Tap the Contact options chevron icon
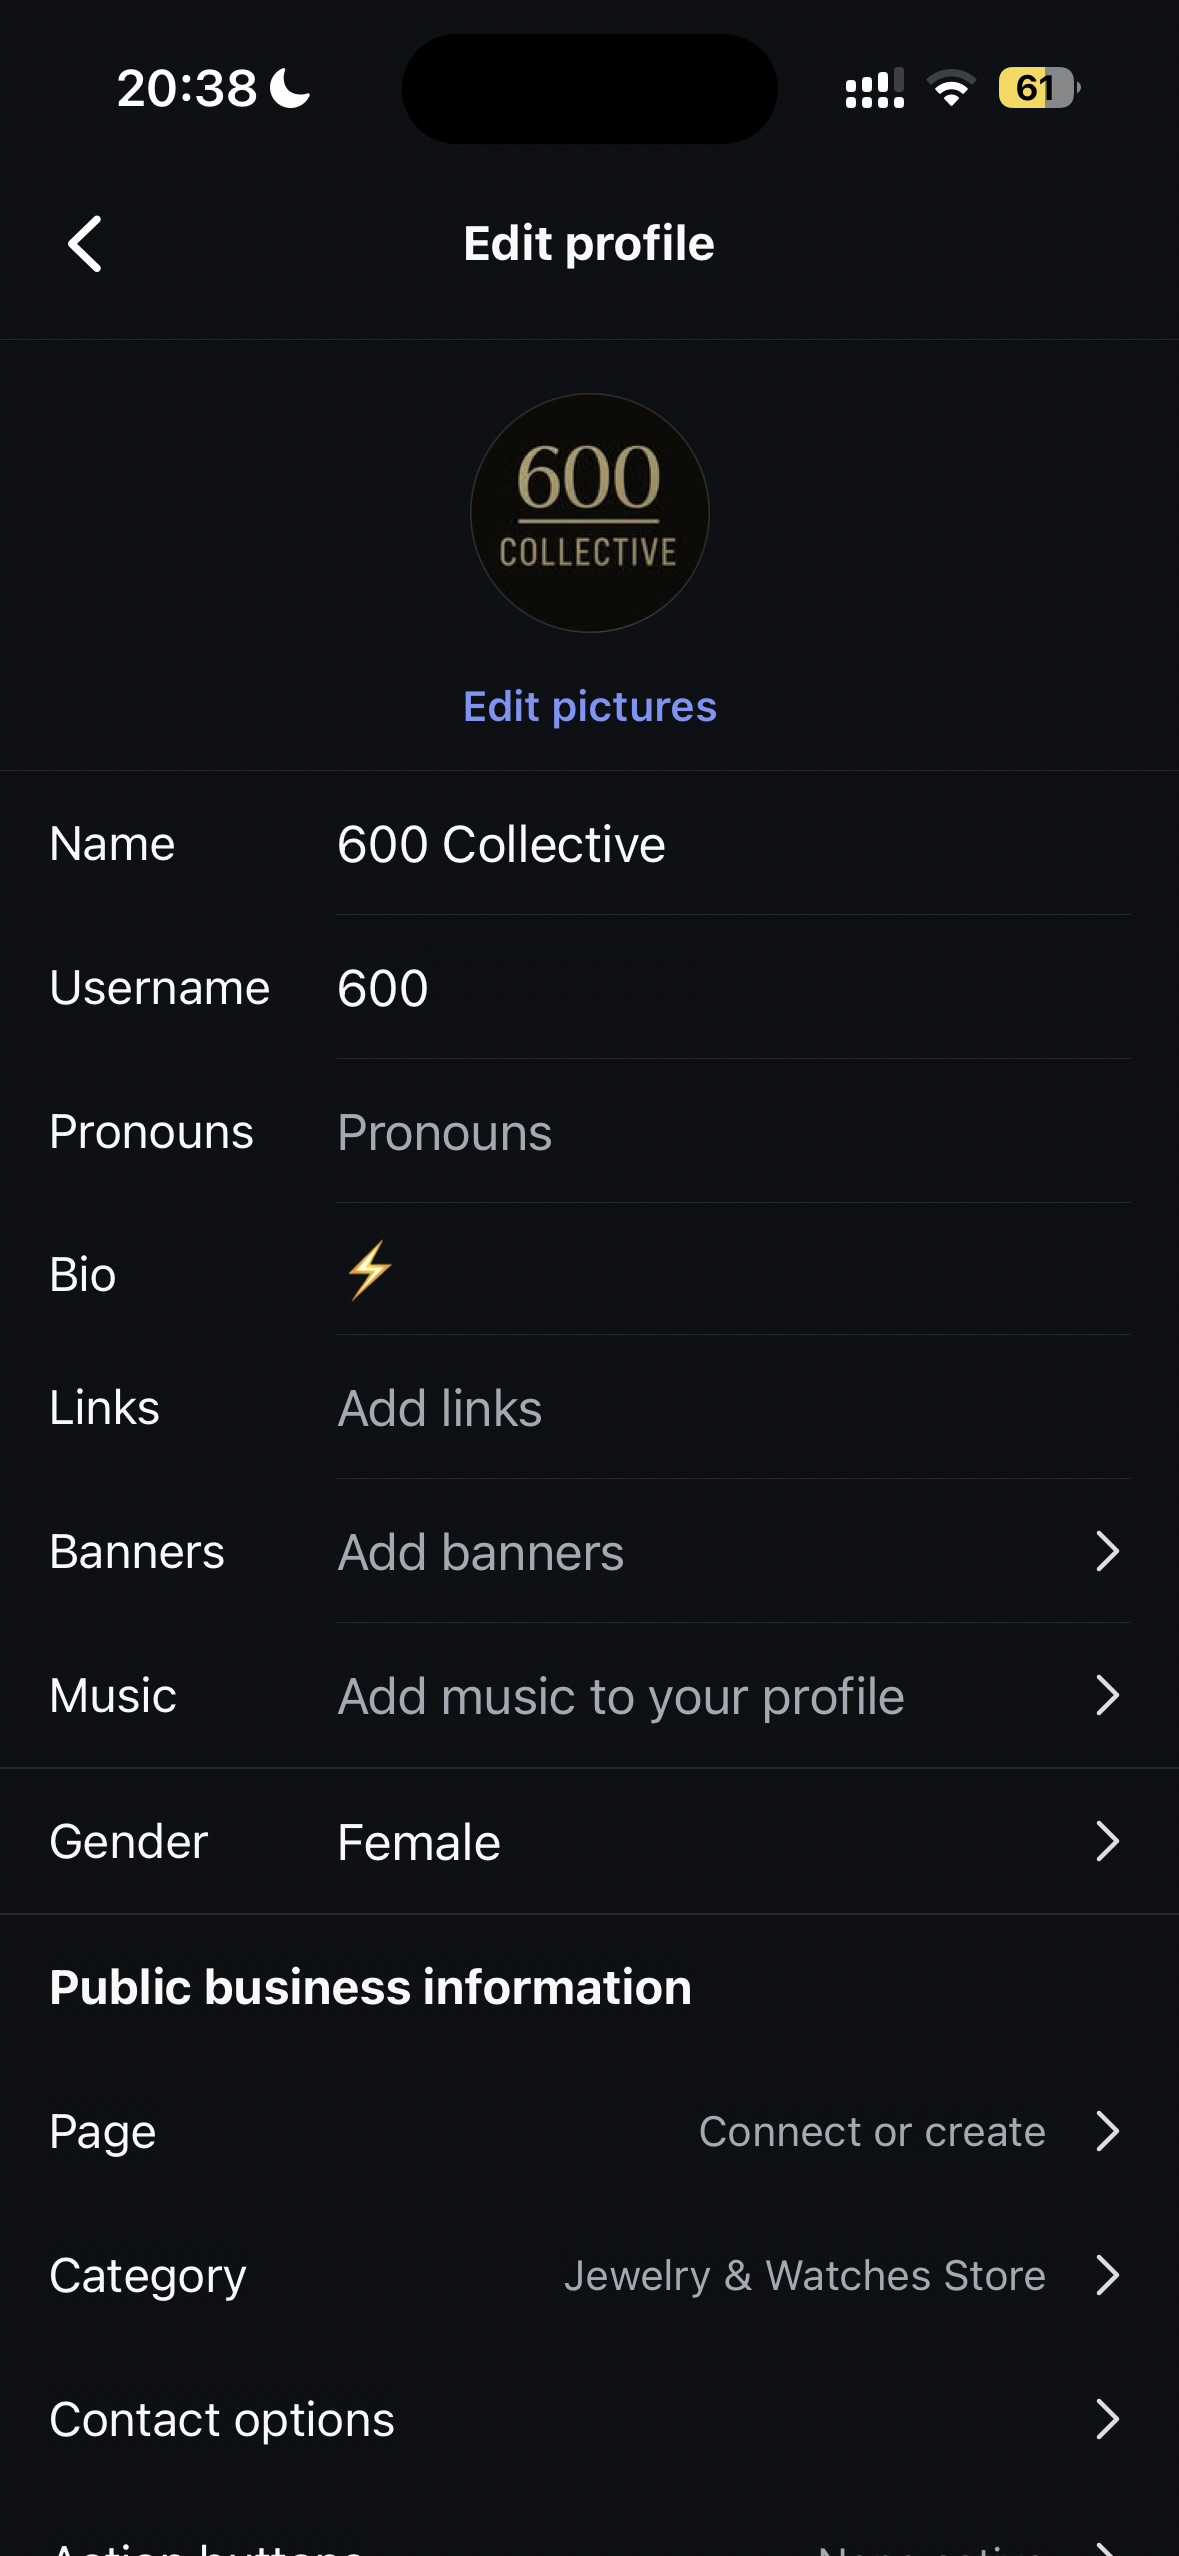This screenshot has height=2556, width=1179. [x=1106, y=2420]
